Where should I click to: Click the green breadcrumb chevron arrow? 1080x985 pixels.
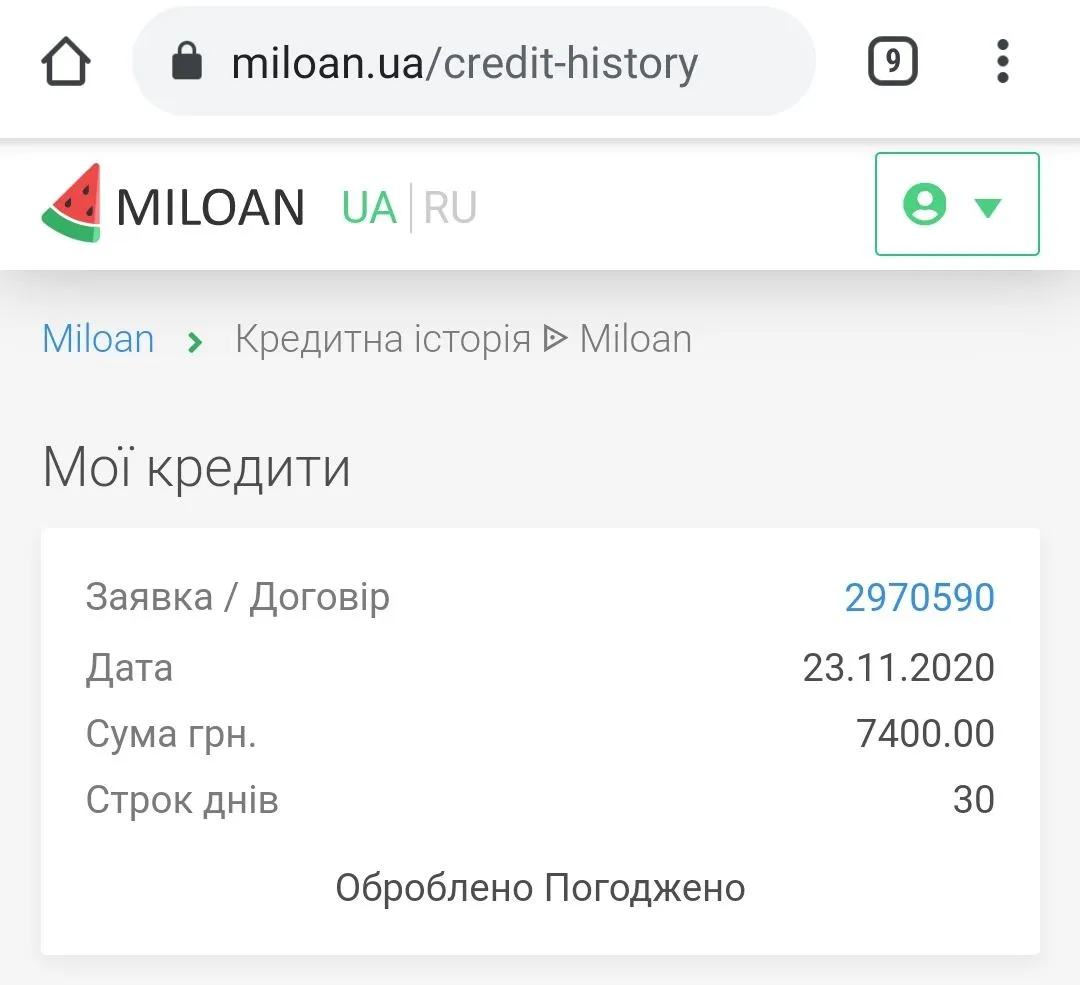coord(195,343)
